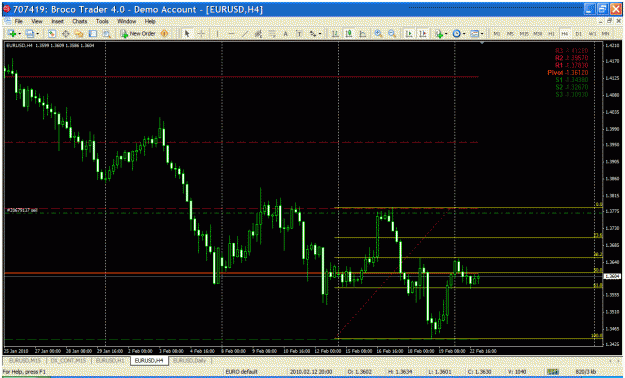Select the M5 timeframe button
625x378 pixels.
[510, 34]
